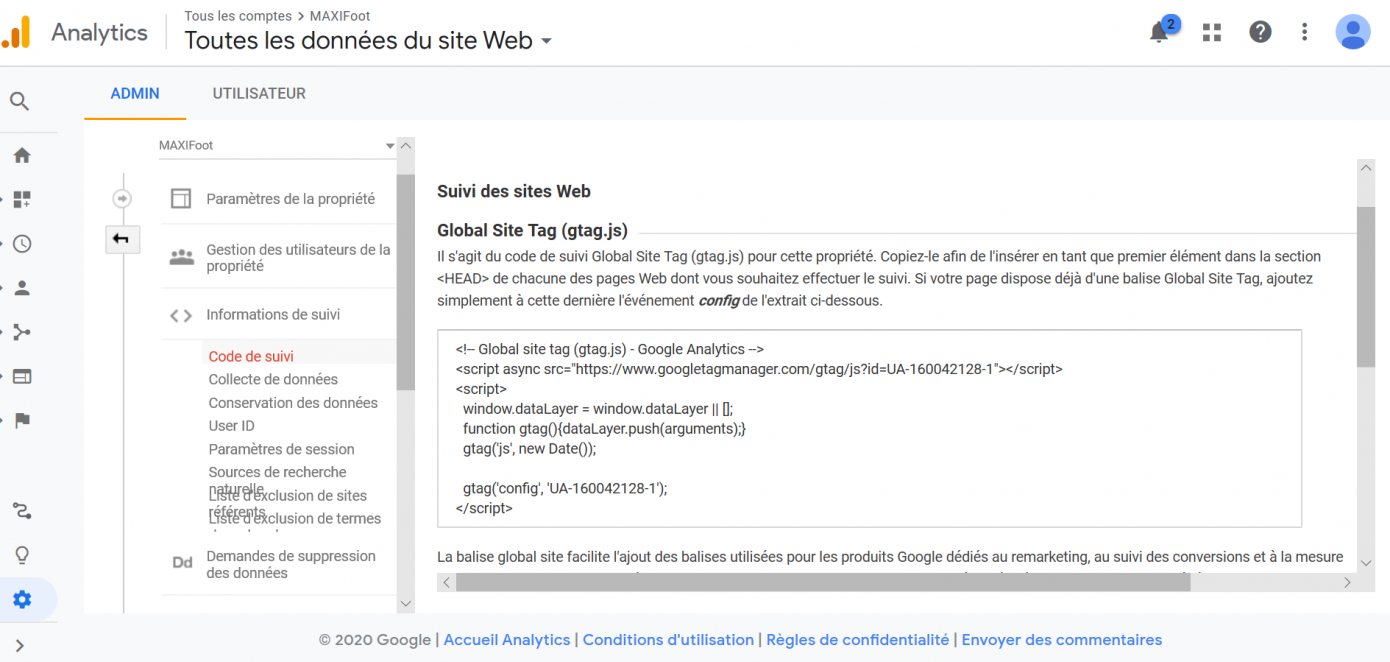The image size is (1390, 662).
Task: Switch to the UTILISATEUR tab
Action: pyautogui.click(x=259, y=94)
